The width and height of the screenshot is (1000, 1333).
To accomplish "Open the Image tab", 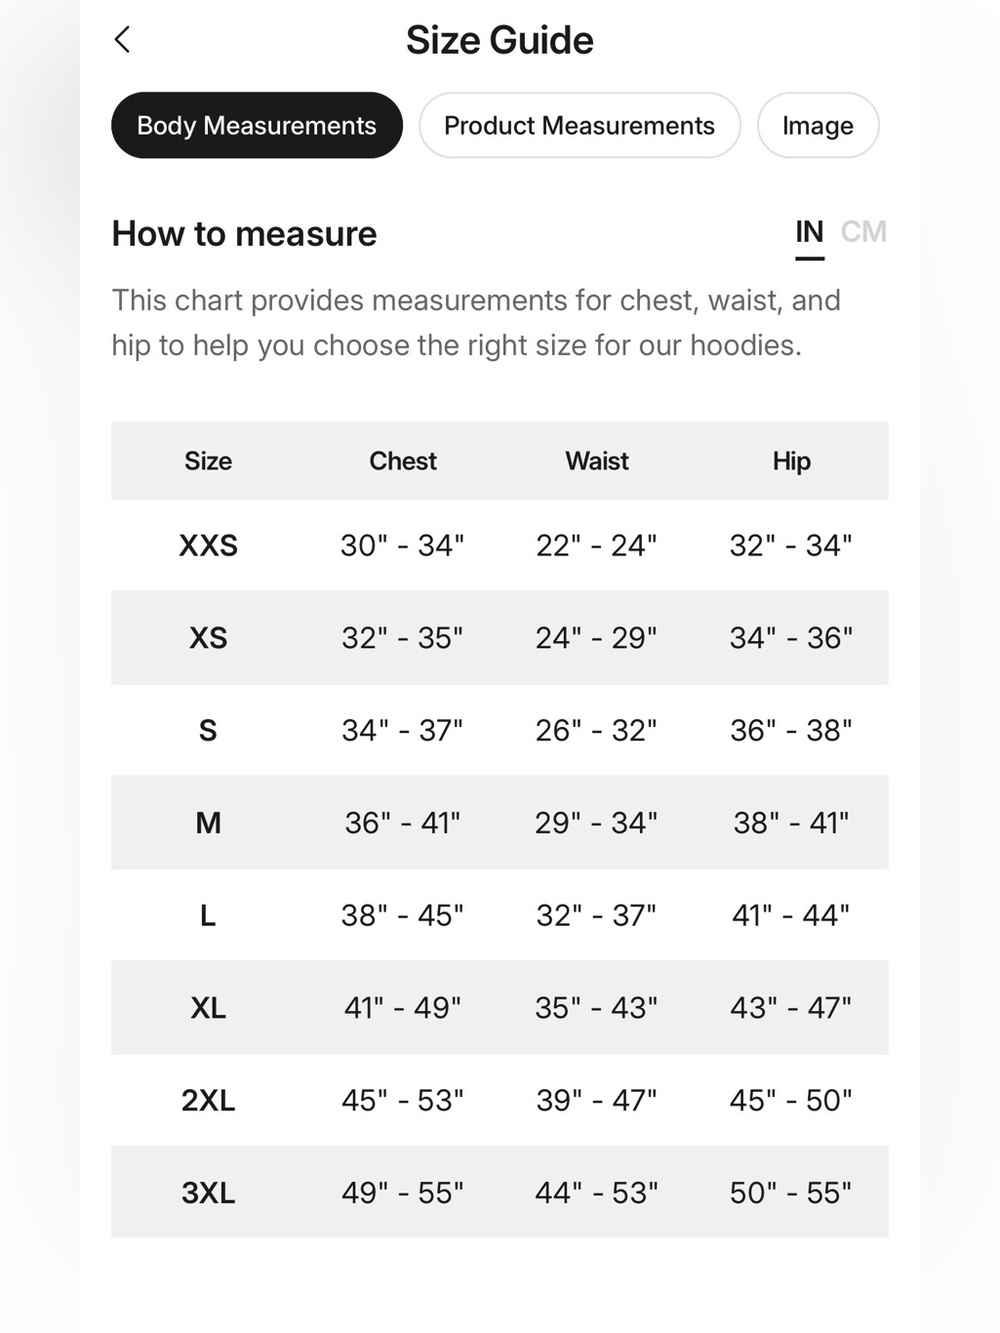I will tap(818, 125).
